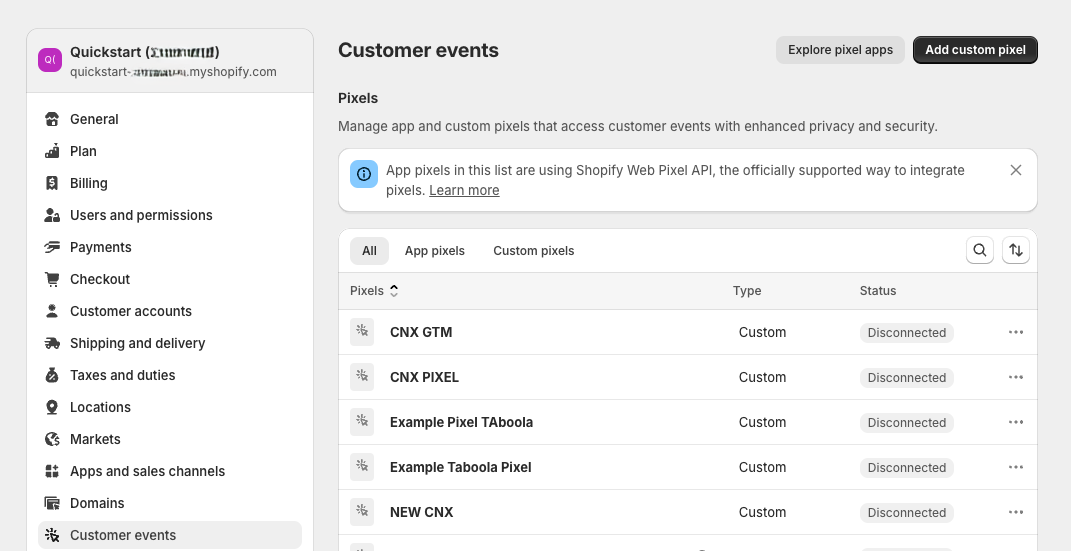Image resolution: width=1071 pixels, height=551 pixels.
Task: Open the pixel search magnifier
Action: click(x=979, y=250)
